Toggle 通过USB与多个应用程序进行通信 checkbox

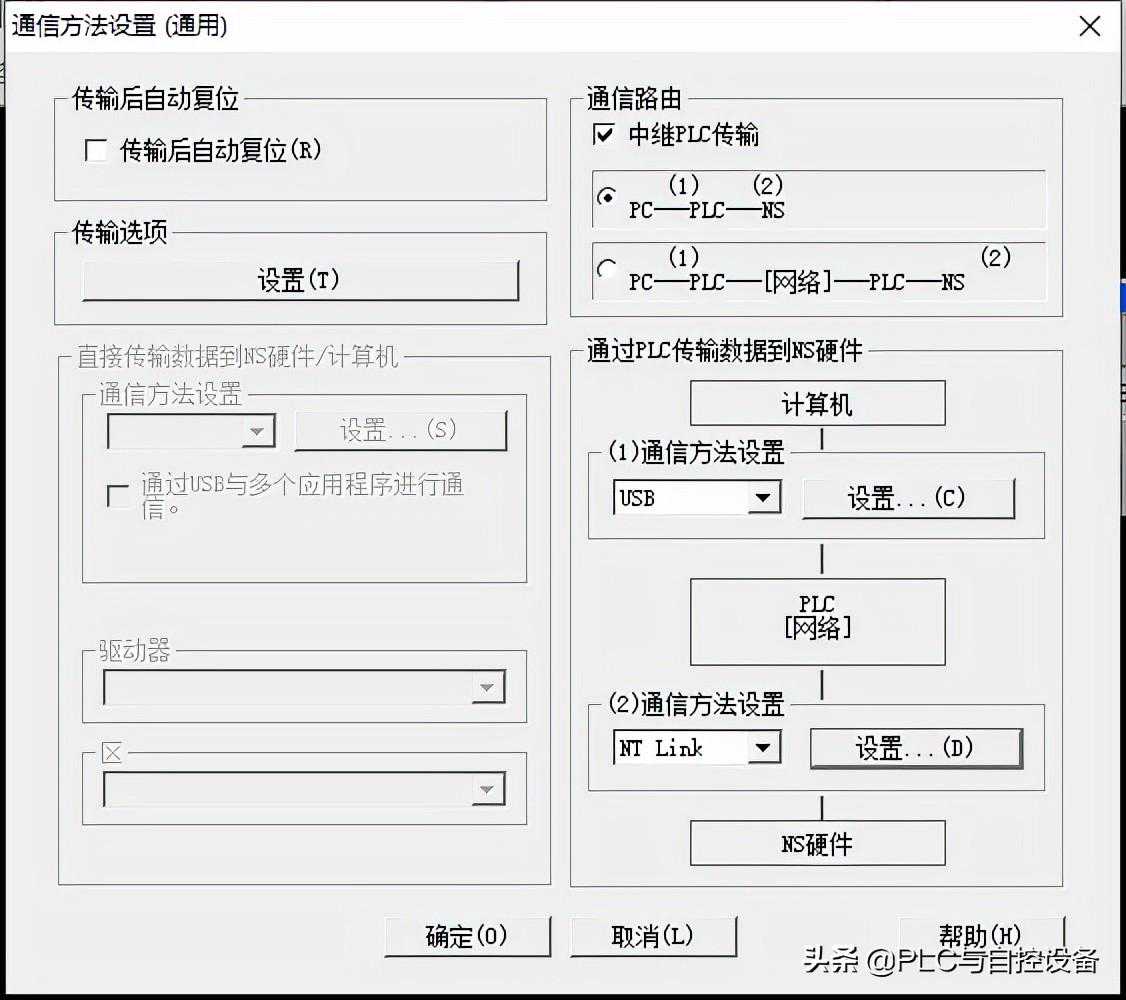click(119, 496)
